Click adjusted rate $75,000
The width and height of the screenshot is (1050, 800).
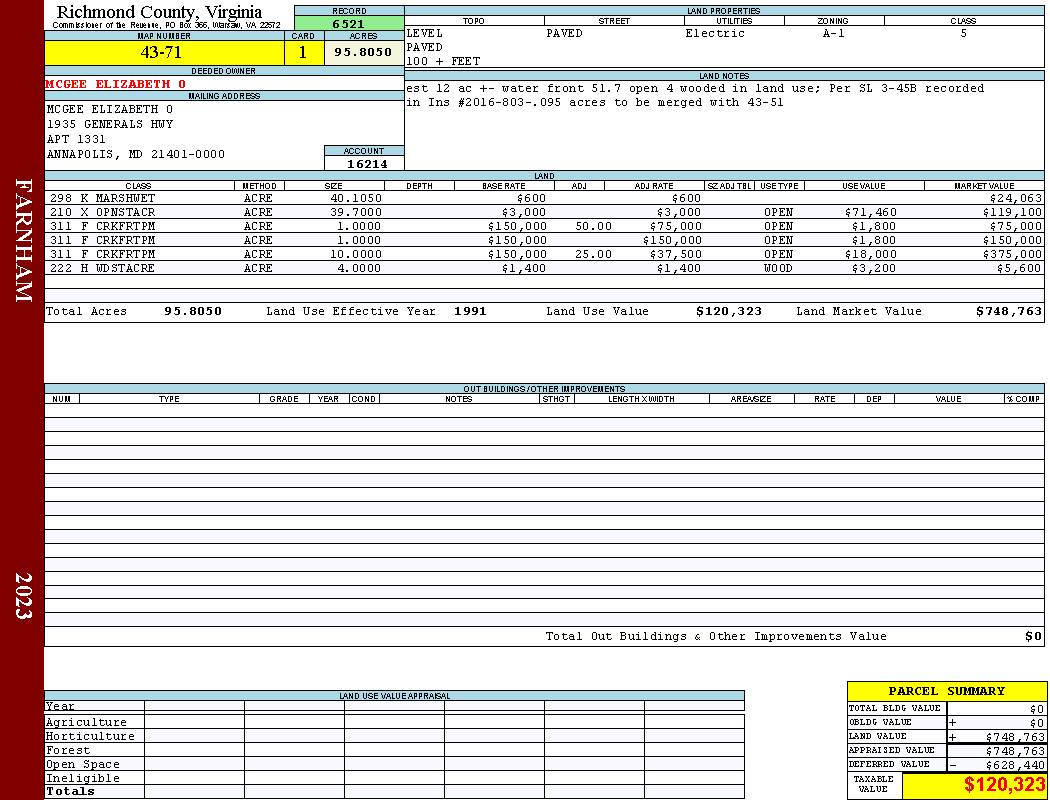[x=676, y=226]
